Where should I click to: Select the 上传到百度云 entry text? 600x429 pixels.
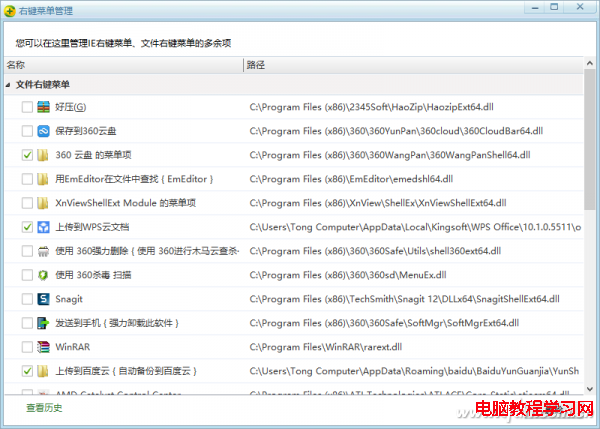pyautogui.click(x=126, y=371)
